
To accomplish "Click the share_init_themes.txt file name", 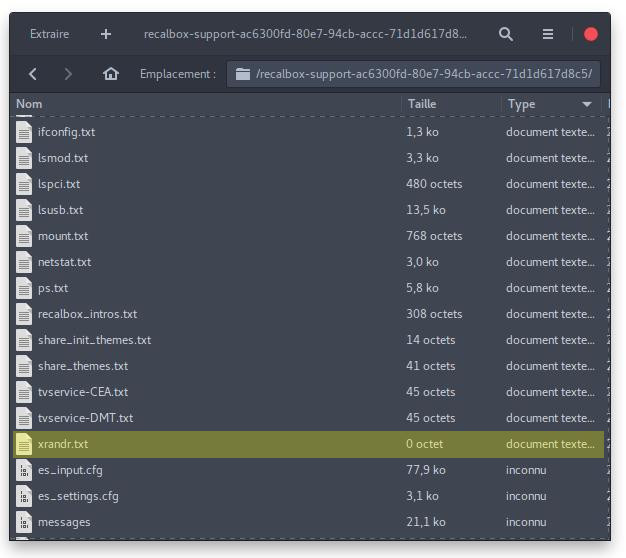I will (x=94, y=340).
